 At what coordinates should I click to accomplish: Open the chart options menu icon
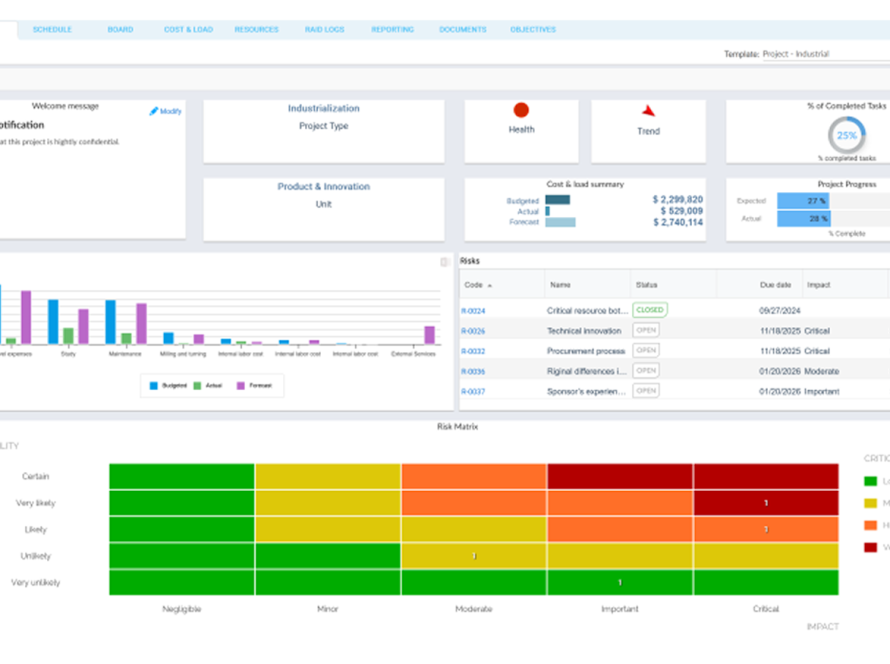click(444, 262)
